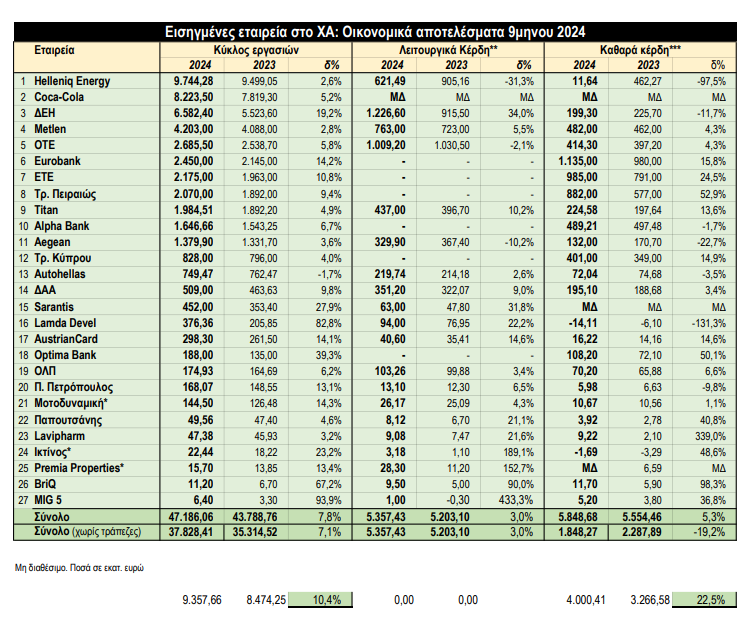Click the 'Sarantis' row name
This screenshot has height=624, width=752.
point(54,307)
